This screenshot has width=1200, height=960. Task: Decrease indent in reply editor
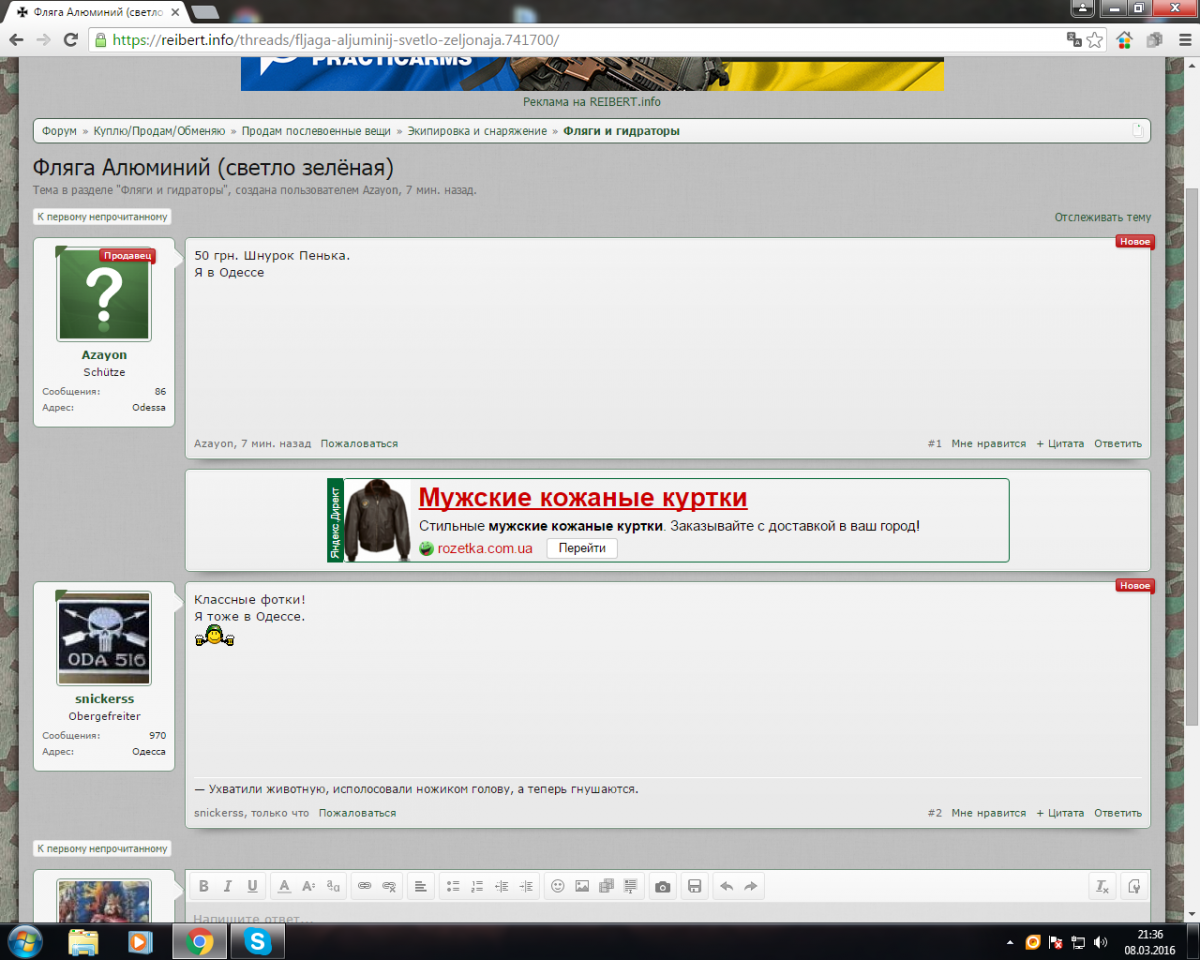point(502,886)
